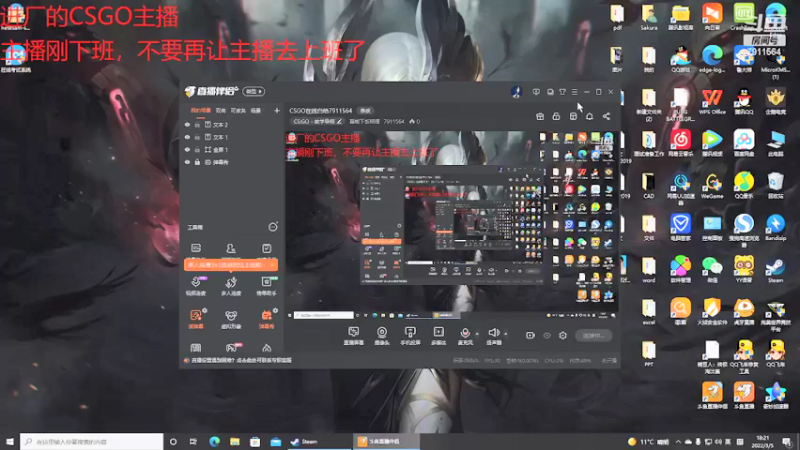Viewport: 800px width, 450px height.
Task: Switch to the last scene tab before plus
Action: click(x=256, y=110)
